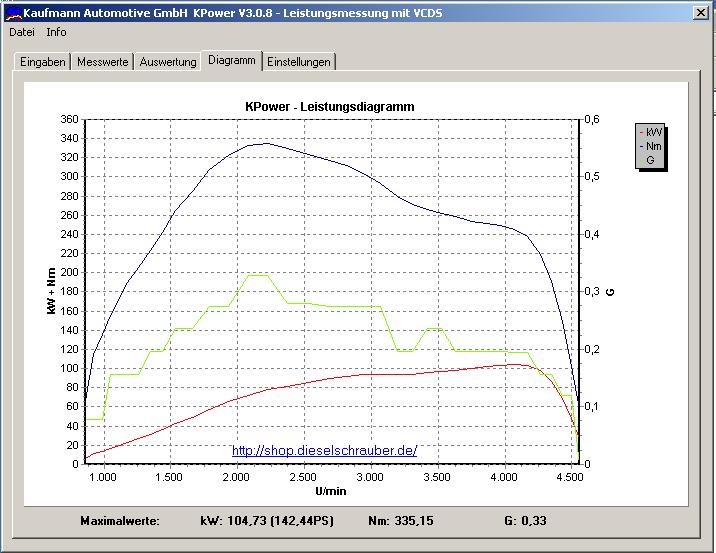Screen dimensions: 716x553
Task: Click the kW legend entry
Action: coord(653,132)
